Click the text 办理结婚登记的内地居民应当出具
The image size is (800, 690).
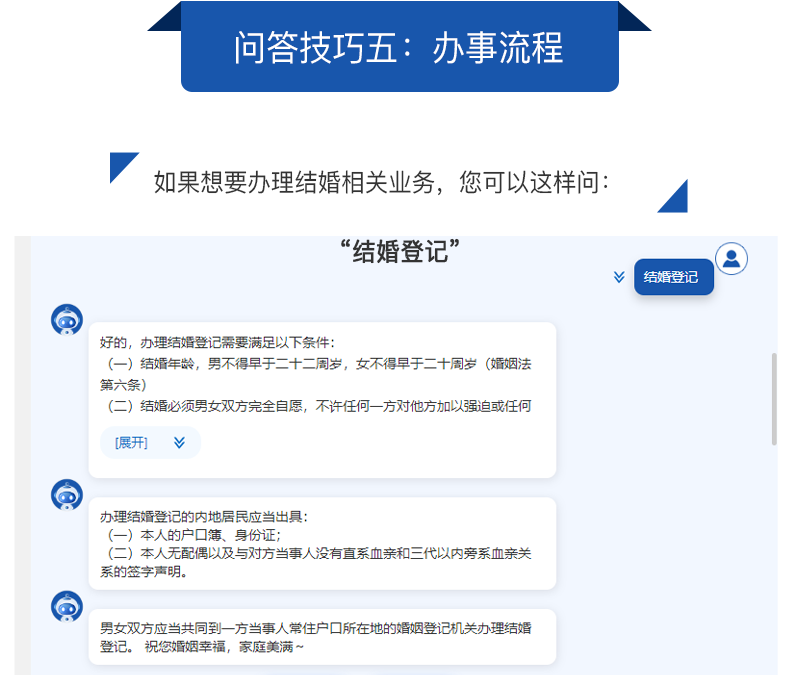(204, 517)
